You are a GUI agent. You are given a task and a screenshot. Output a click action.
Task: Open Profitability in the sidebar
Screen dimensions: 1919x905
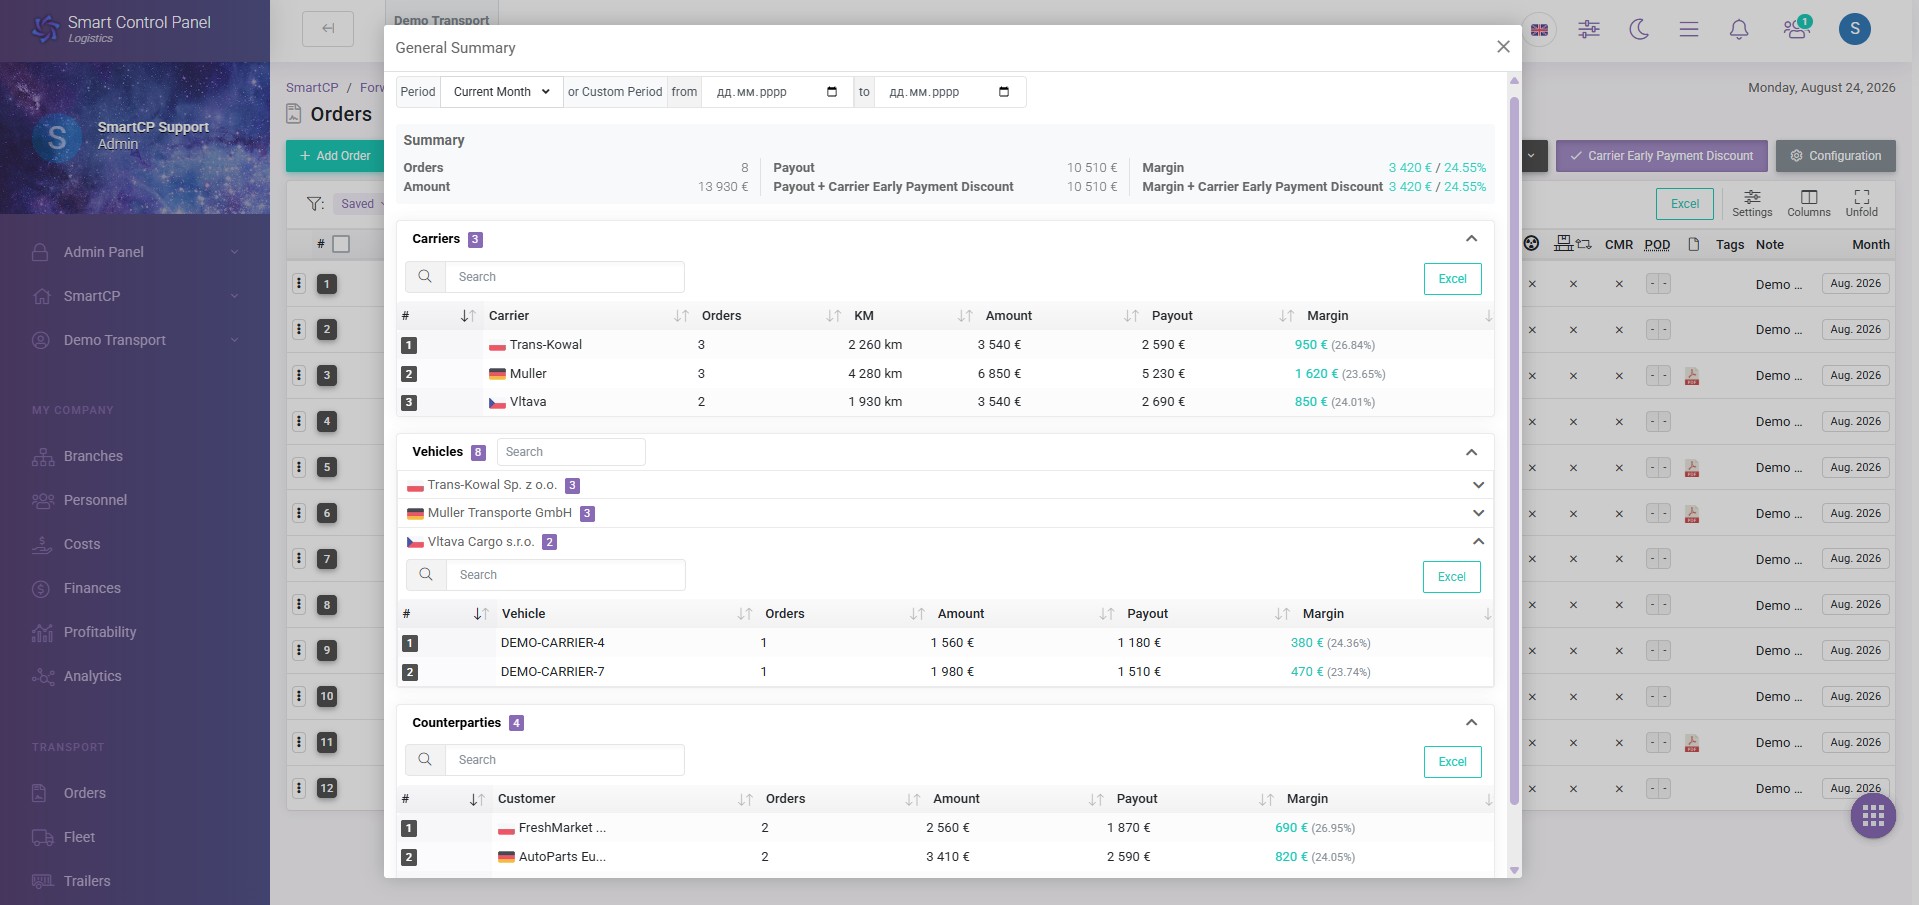pos(100,632)
